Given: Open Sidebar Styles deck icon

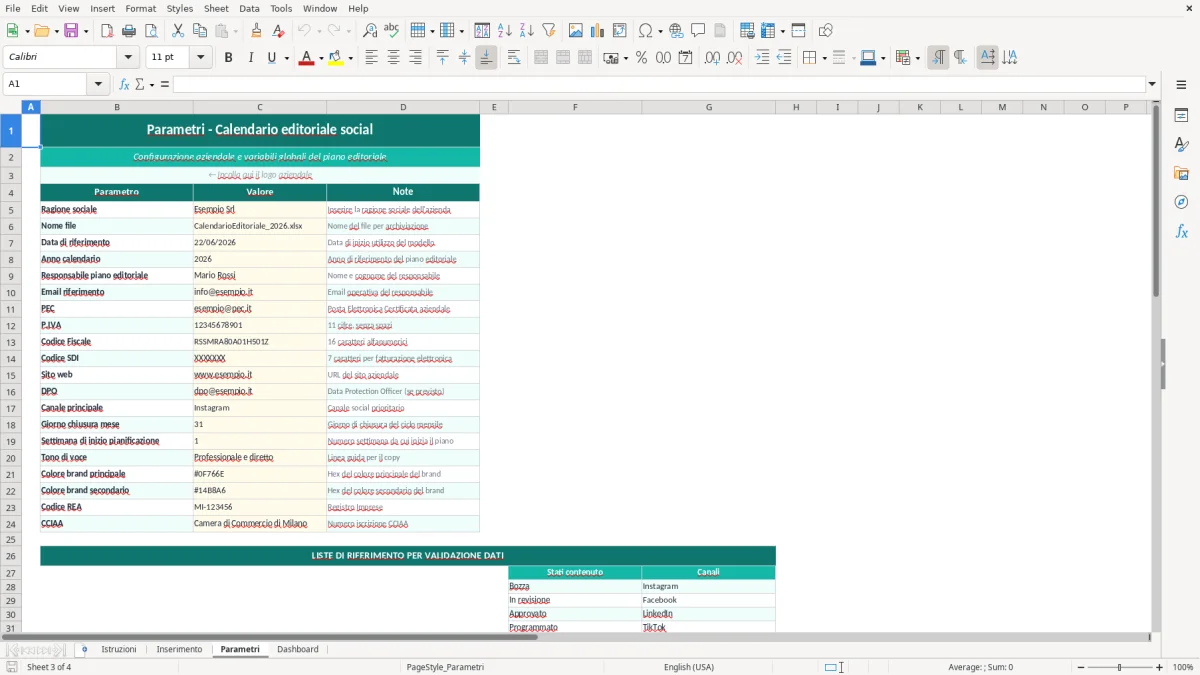Looking at the screenshot, I should (x=1181, y=145).
